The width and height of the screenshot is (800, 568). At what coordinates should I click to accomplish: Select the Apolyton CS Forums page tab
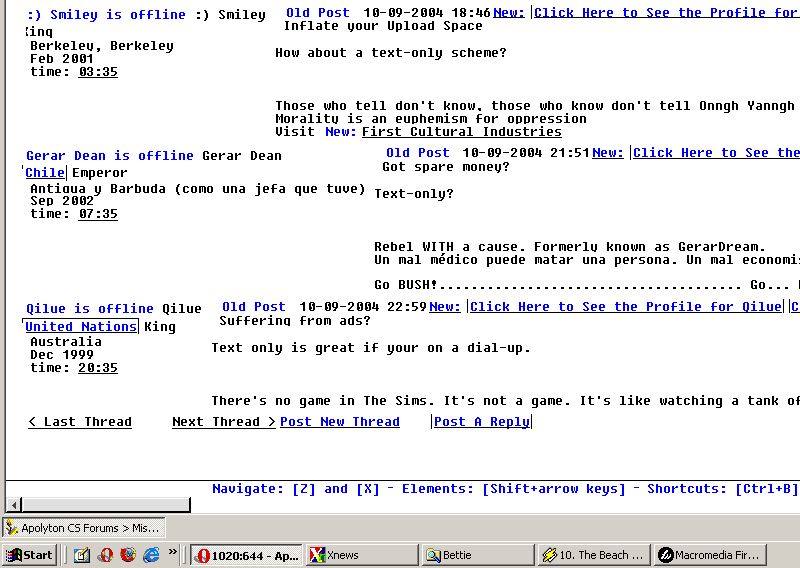pos(84,528)
